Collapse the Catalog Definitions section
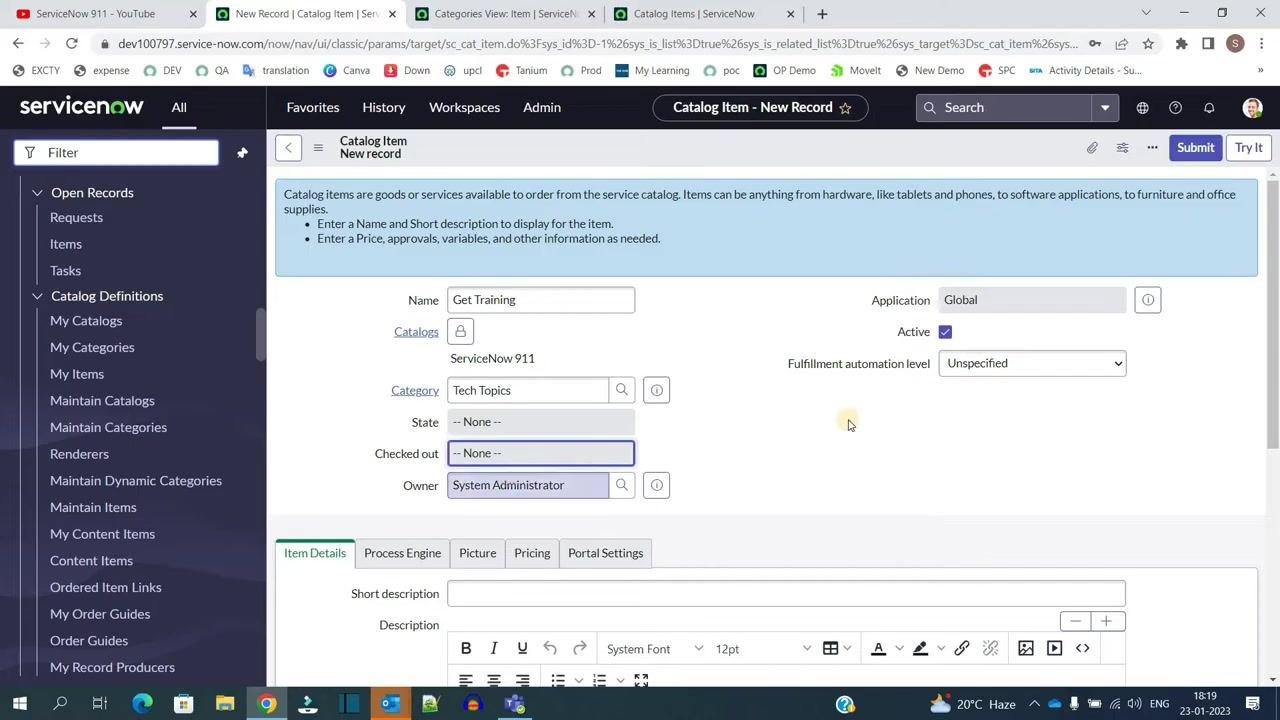Viewport: 1280px width, 720px height. 37,296
